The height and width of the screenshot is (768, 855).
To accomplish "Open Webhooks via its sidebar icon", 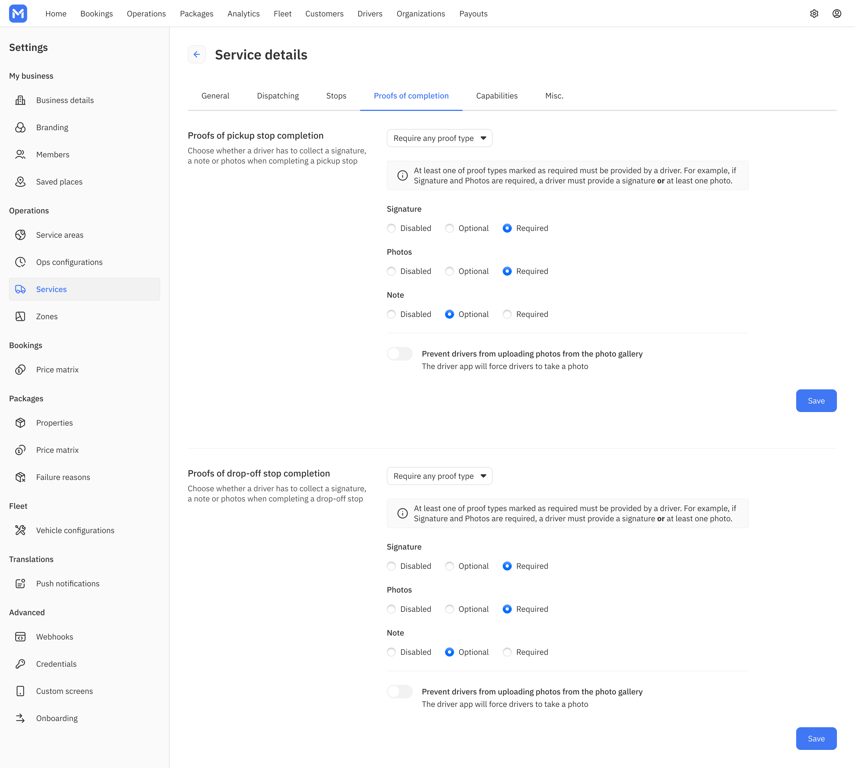I will pos(20,637).
